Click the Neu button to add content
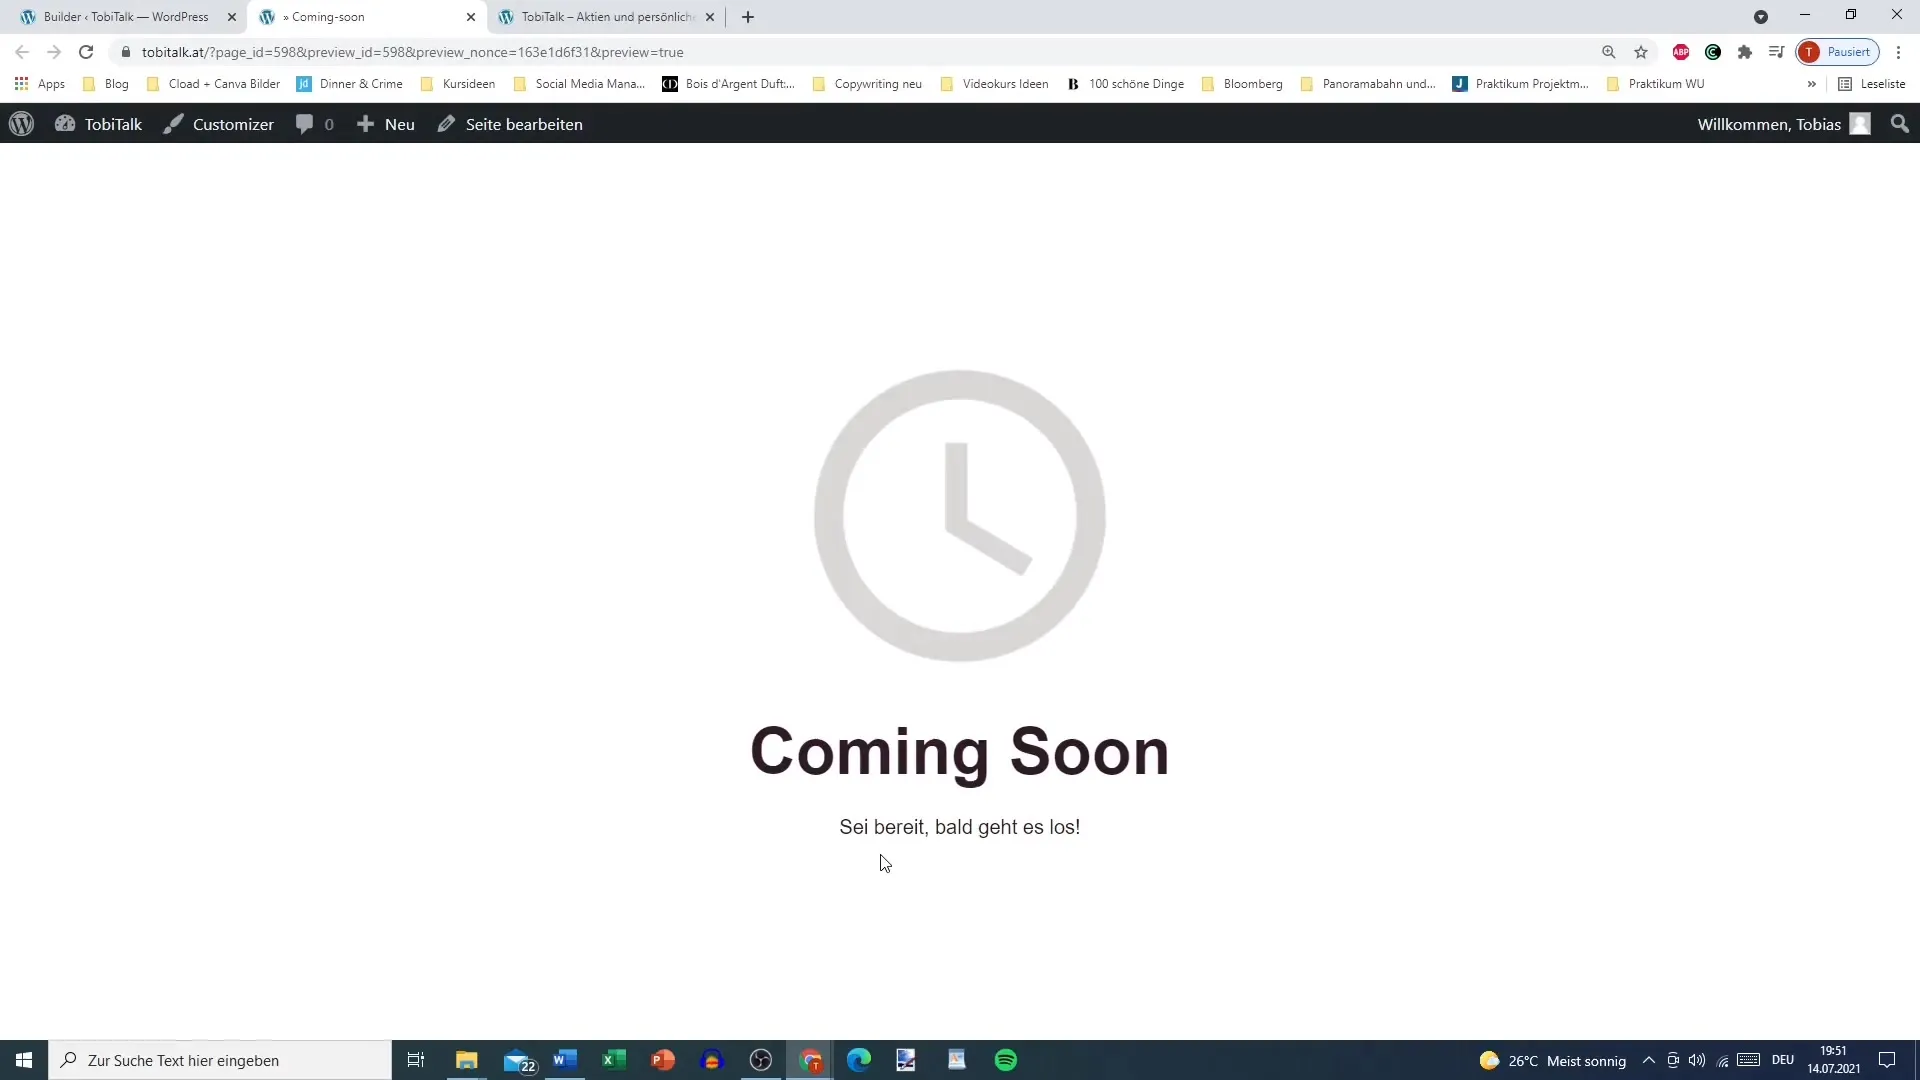The width and height of the screenshot is (1920, 1080). [386, 124]
